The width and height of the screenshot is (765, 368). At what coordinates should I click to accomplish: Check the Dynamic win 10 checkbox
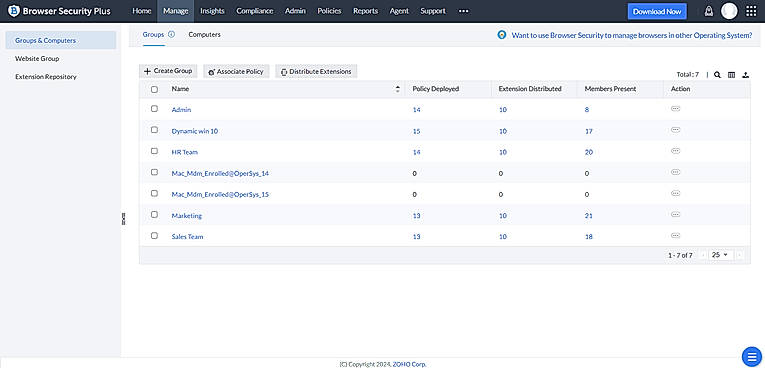click(154, 130)
